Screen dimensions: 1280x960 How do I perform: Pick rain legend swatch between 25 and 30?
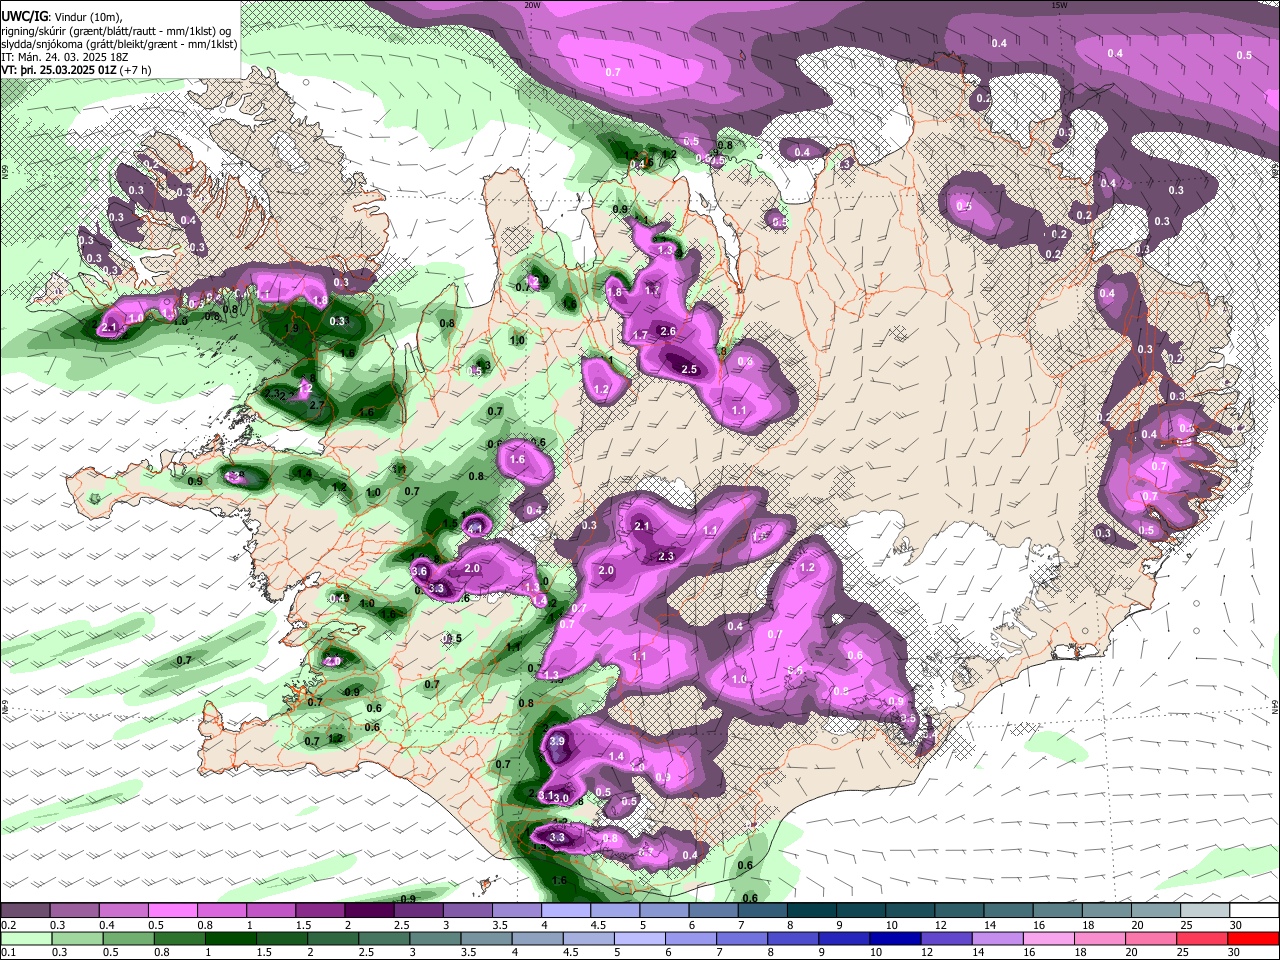tap(1202, 938)
